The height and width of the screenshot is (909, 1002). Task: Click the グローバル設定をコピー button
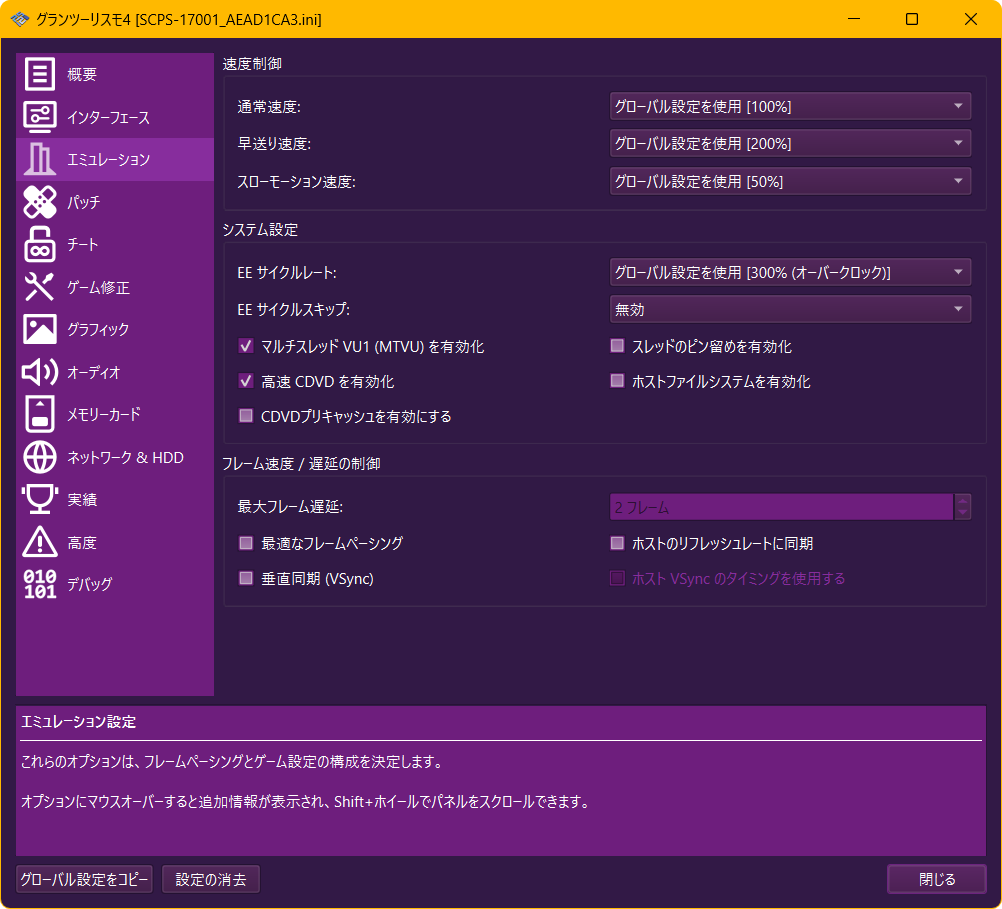point(85,880)
